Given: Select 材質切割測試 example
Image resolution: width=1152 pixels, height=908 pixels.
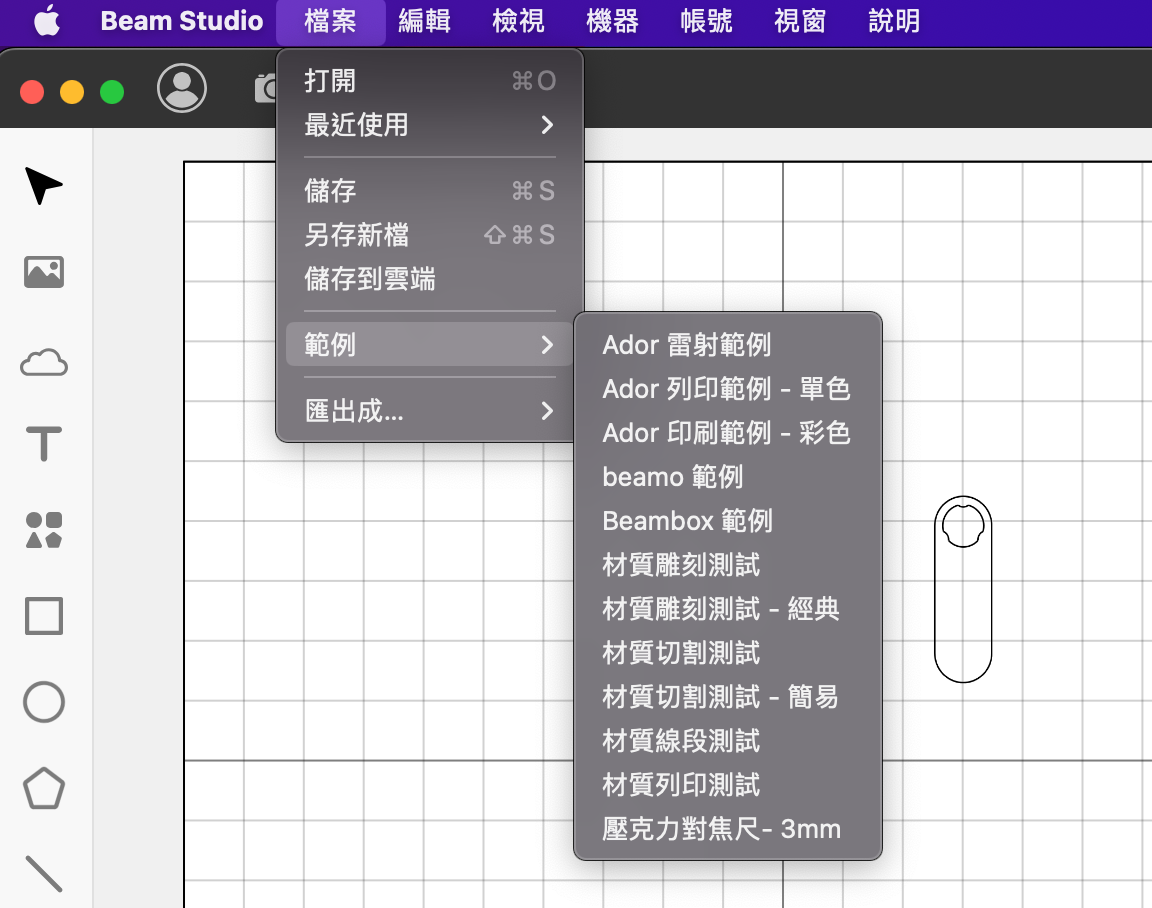Looking at the screenshot, I should tap(727, 653).
